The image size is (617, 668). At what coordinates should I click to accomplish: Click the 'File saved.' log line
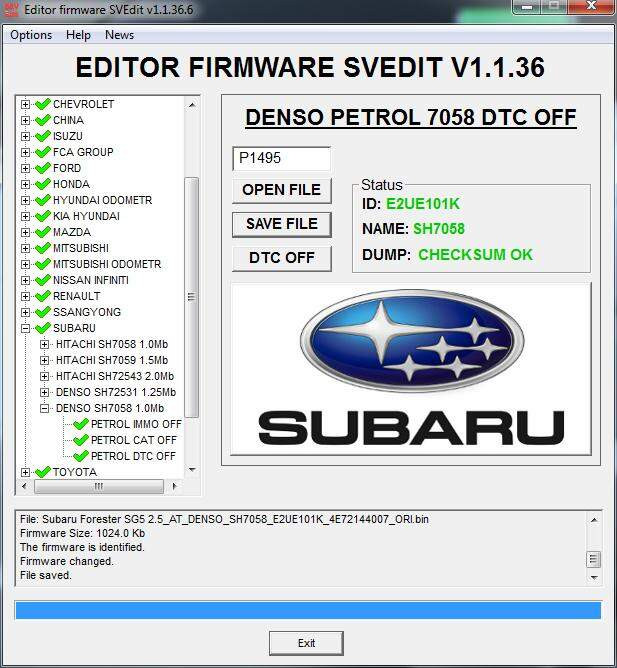tap(46, 575)
